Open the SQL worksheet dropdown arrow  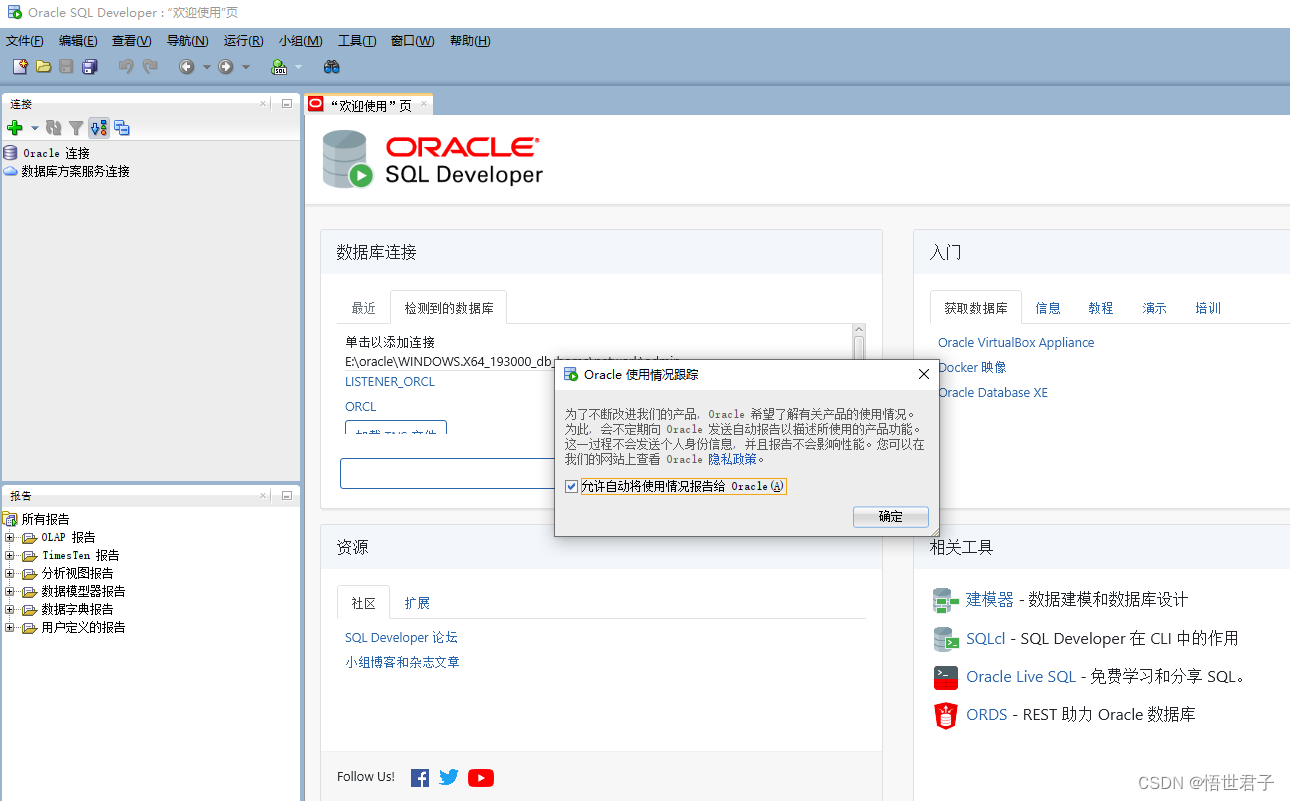298,67
